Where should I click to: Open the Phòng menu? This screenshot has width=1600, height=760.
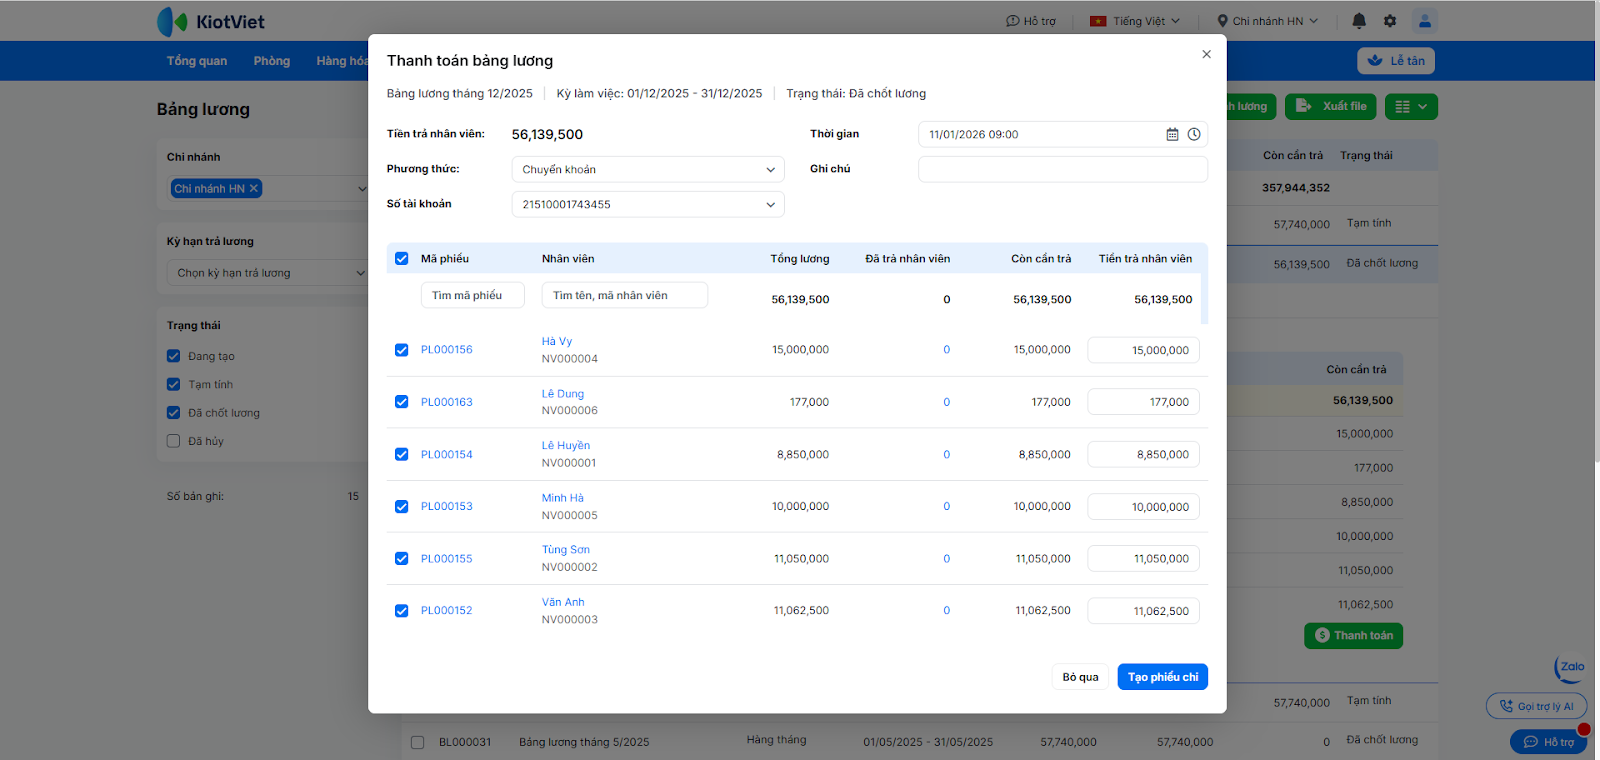coord(271,61)
